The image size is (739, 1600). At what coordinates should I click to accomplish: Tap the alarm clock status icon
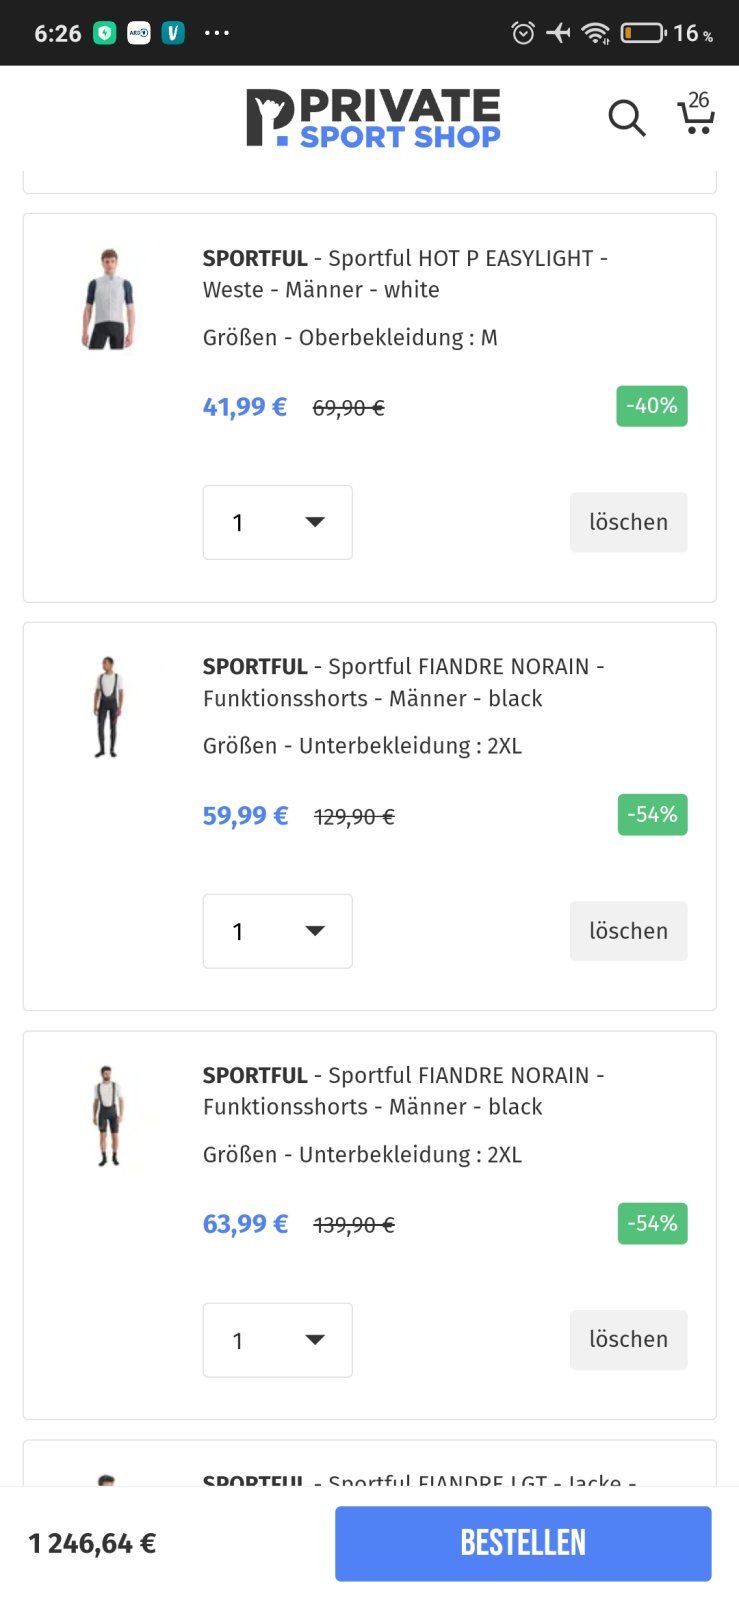522,33
